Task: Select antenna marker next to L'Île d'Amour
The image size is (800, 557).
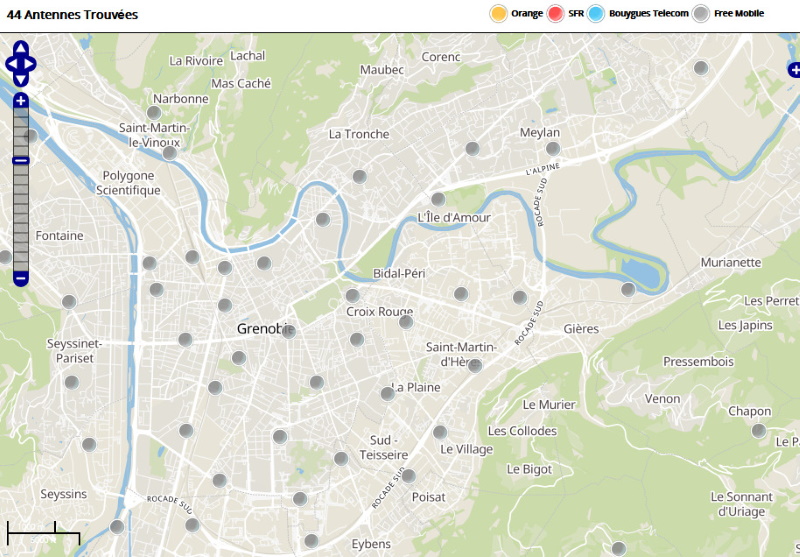Action: coord(438,199)
